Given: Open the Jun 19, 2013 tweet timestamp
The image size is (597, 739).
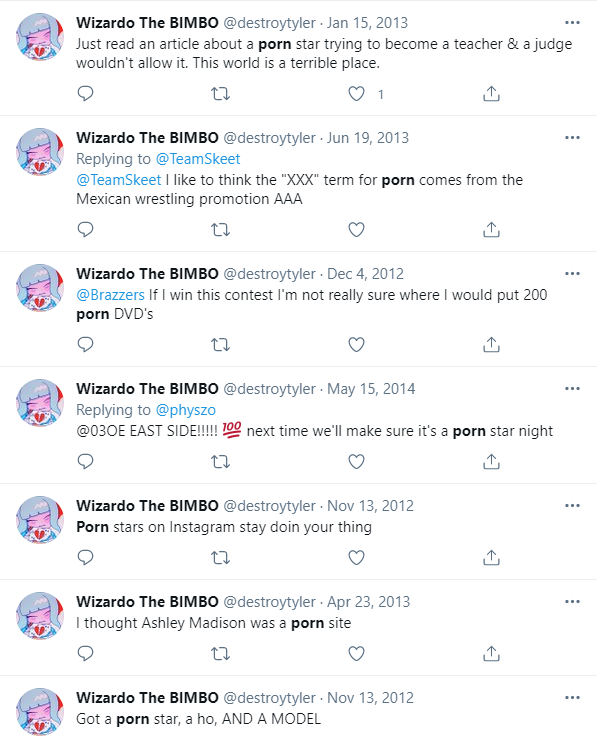Looking at the screenshot, I should click(x=368, y=138).
